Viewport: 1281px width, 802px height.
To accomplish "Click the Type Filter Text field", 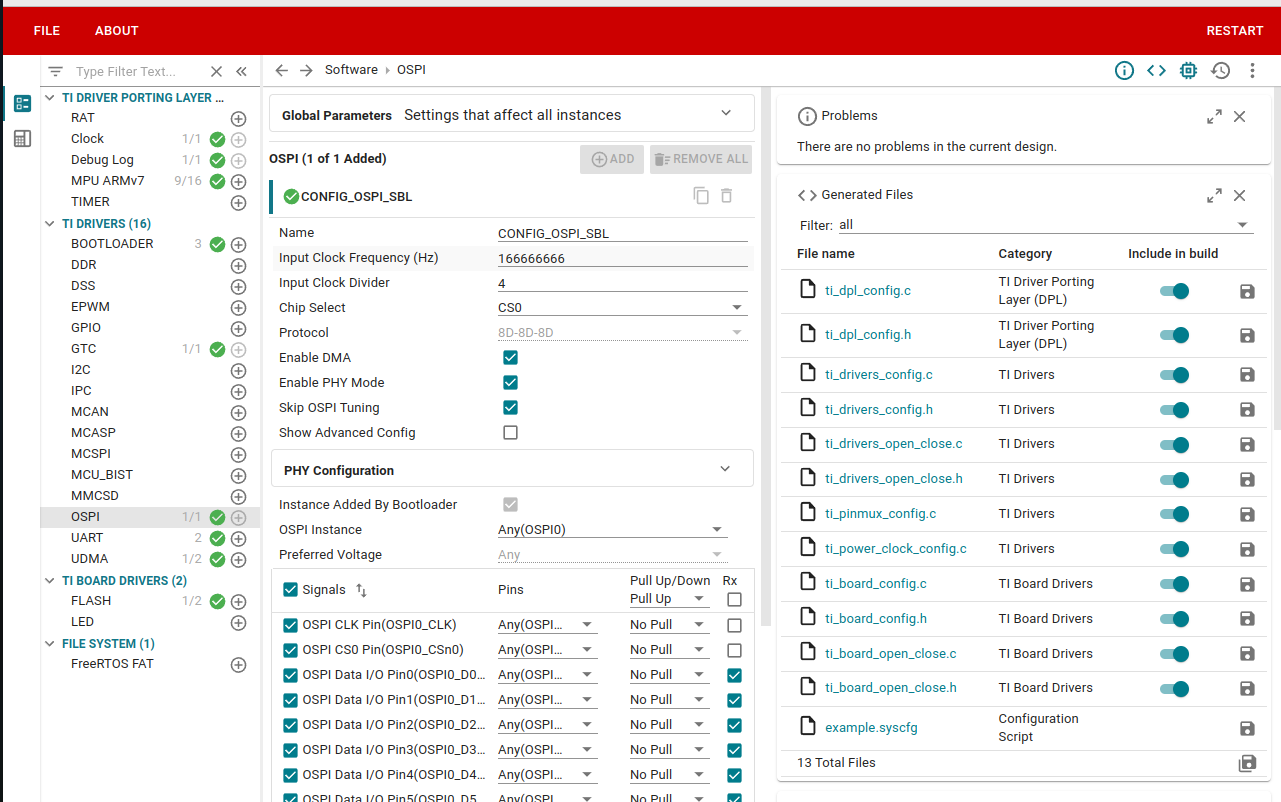I will (x=137, y=72).
